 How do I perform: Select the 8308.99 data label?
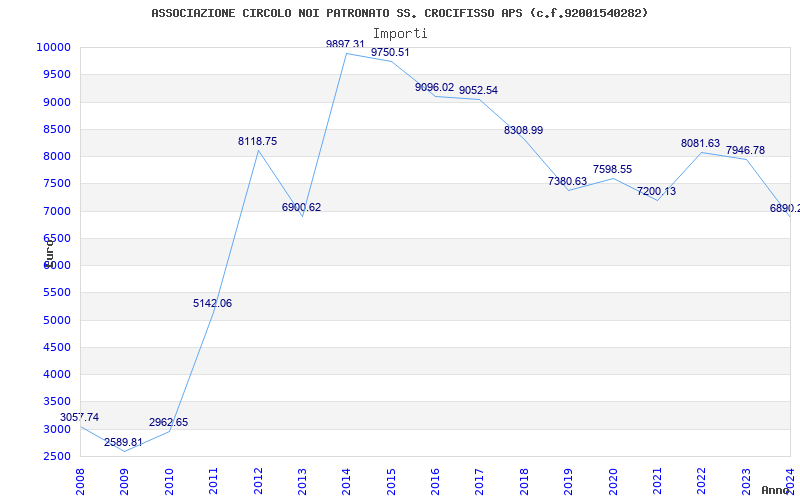[523, 130]
